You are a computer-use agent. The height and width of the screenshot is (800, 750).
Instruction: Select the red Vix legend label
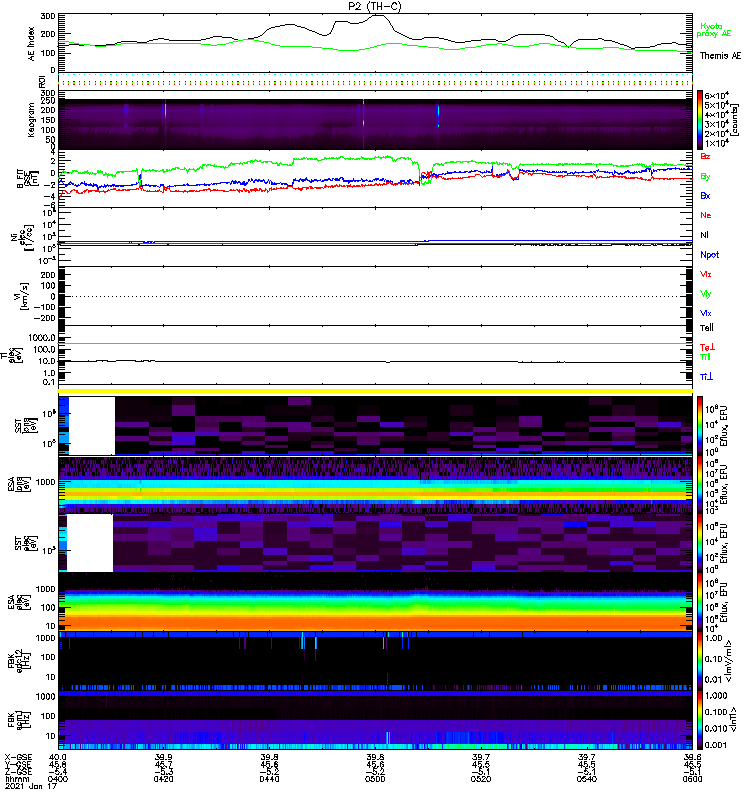click(706, 274)
